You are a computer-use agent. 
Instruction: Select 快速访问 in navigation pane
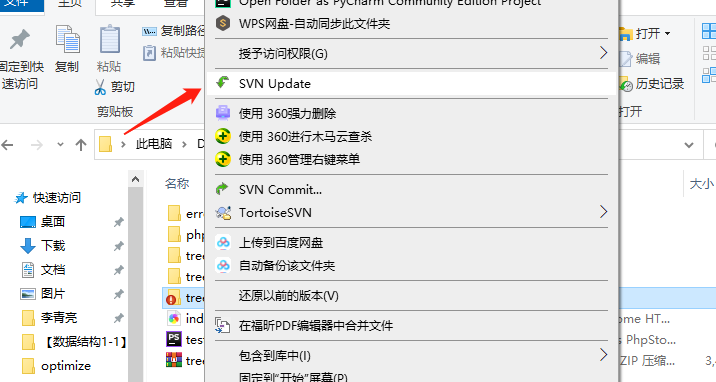(x=47, y=198)
